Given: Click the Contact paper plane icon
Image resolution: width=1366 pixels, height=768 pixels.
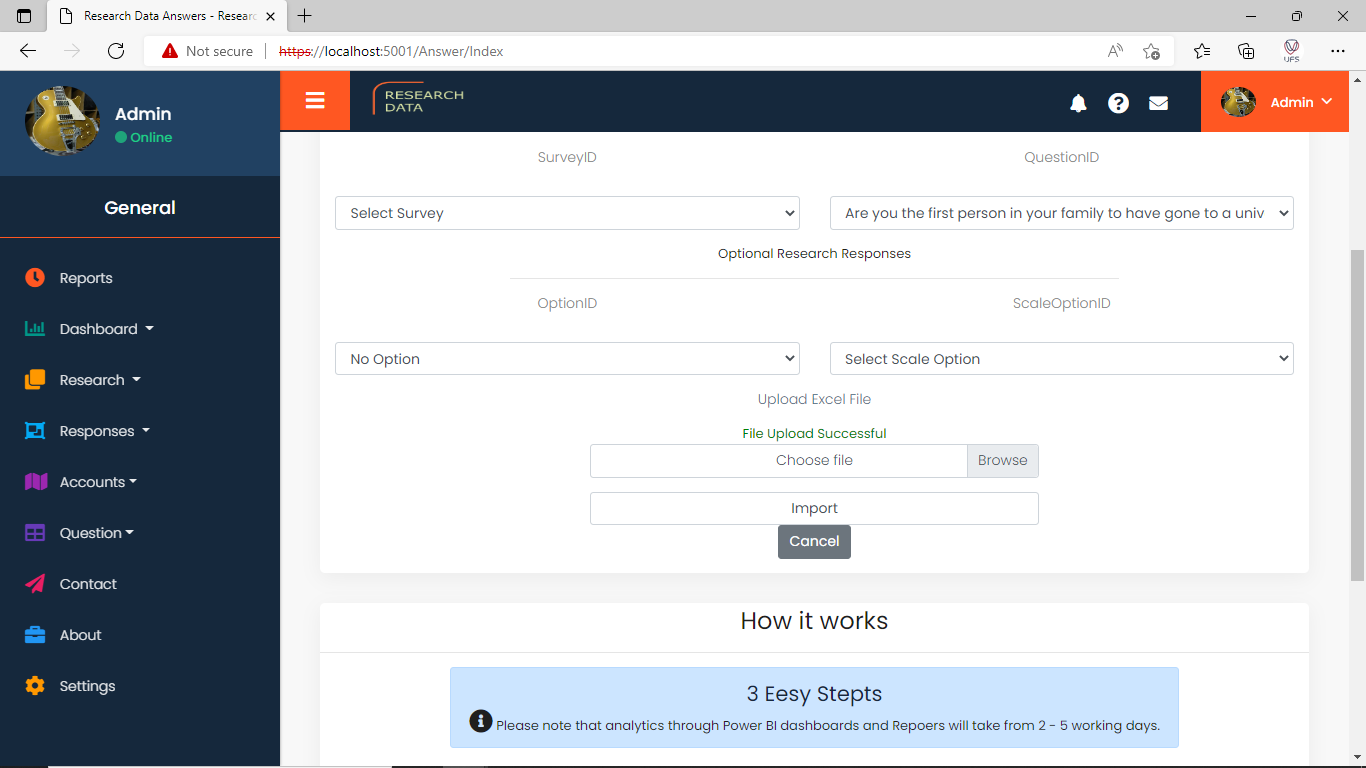Looking at the screenshot, I should pyautogui.click(x=35, y=584).
